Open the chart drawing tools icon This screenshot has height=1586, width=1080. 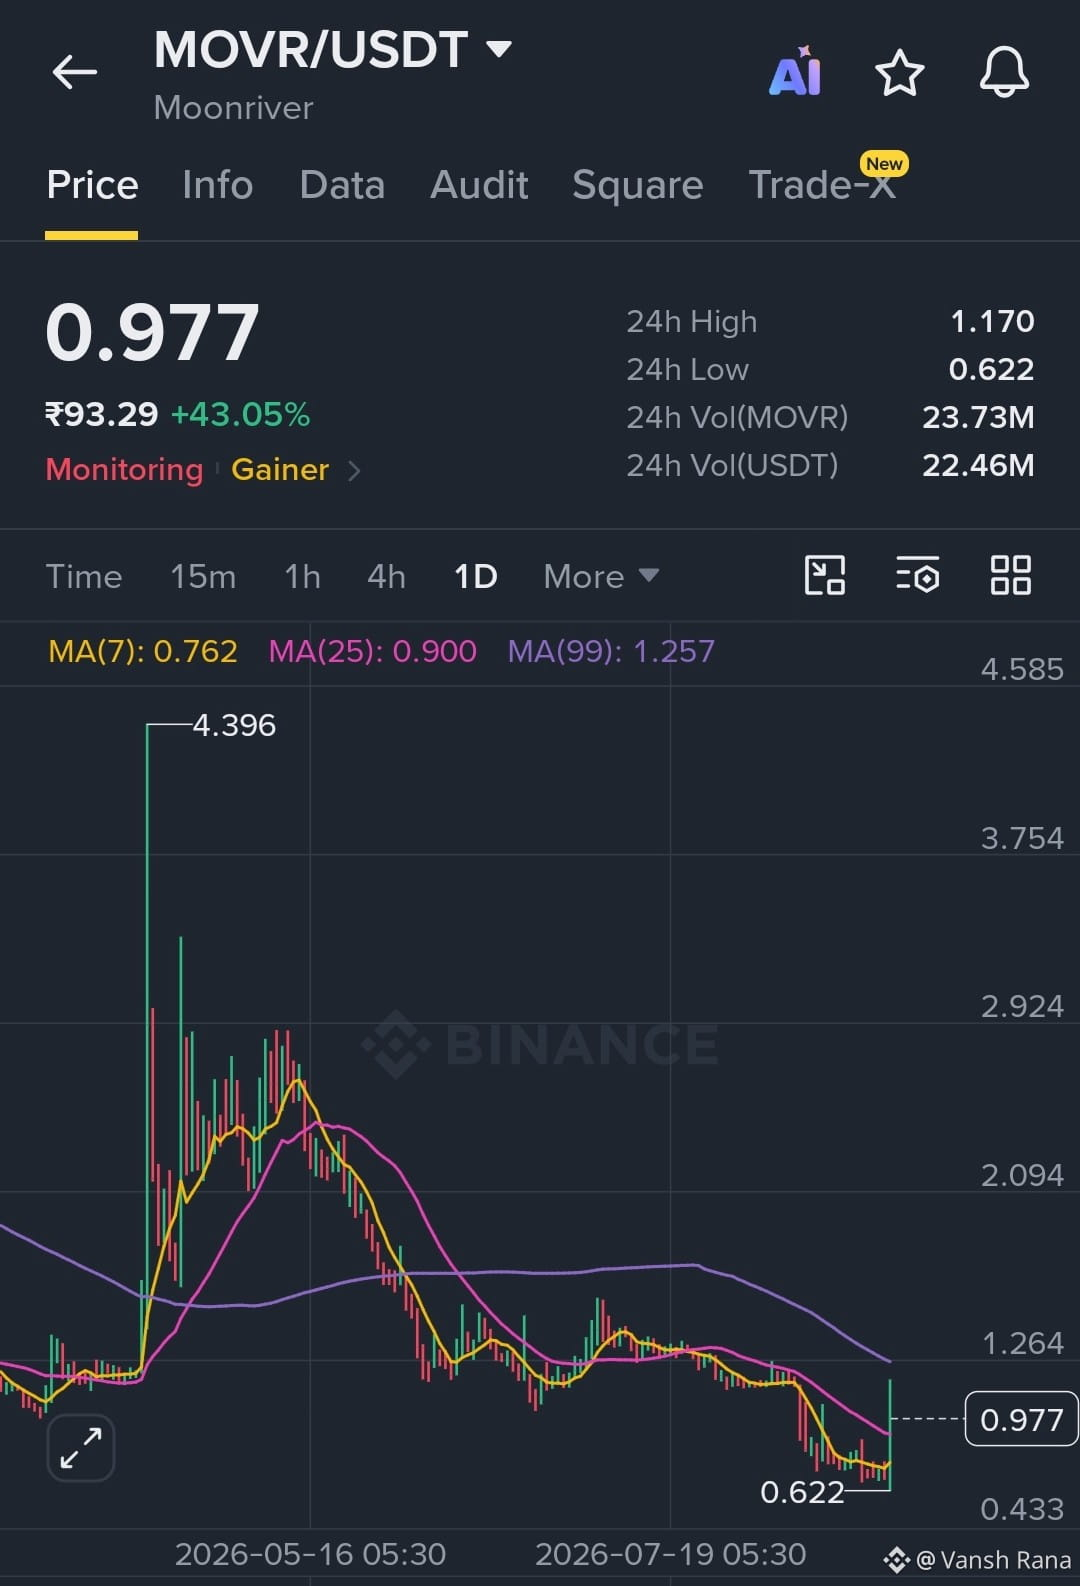825,575
